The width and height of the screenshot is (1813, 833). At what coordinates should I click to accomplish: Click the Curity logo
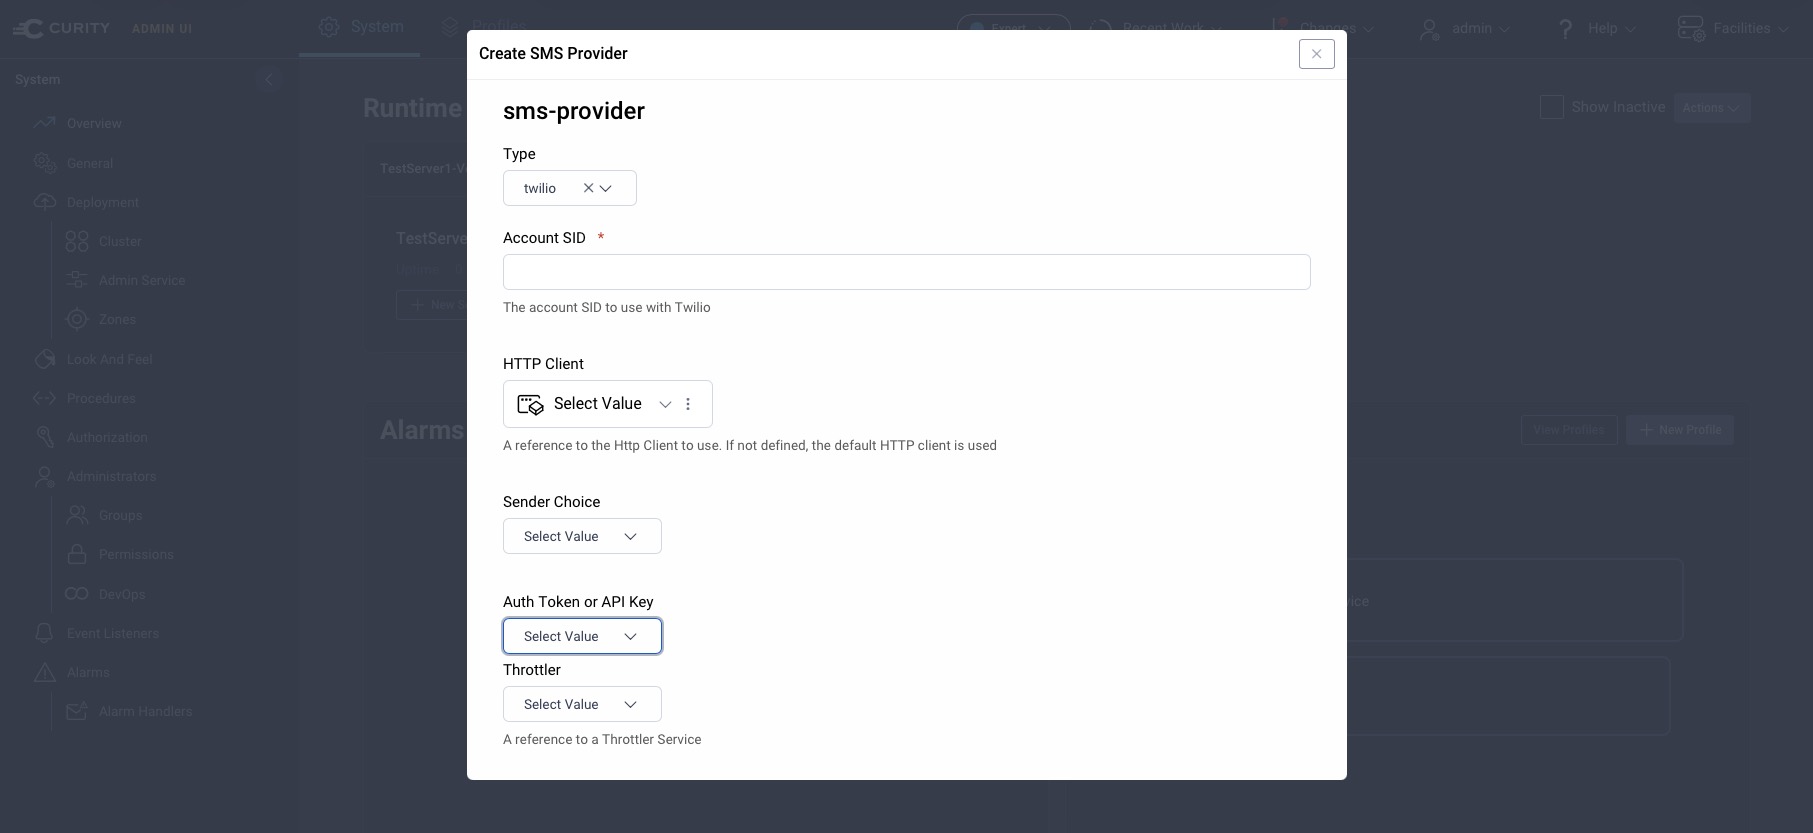pyautogui.click(x=62, y=28)
